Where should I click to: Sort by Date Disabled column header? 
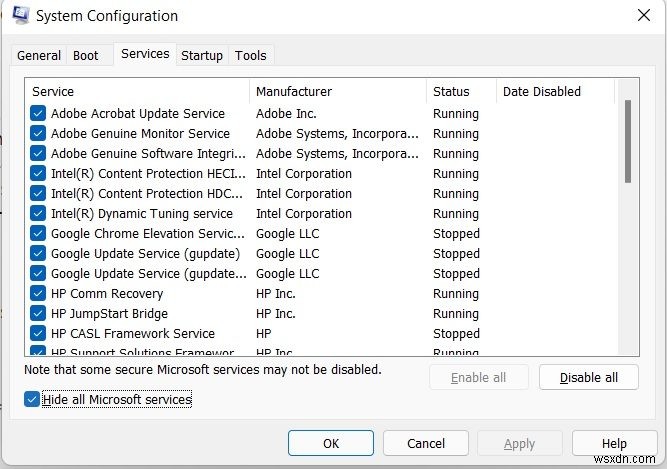pos(556,91)
